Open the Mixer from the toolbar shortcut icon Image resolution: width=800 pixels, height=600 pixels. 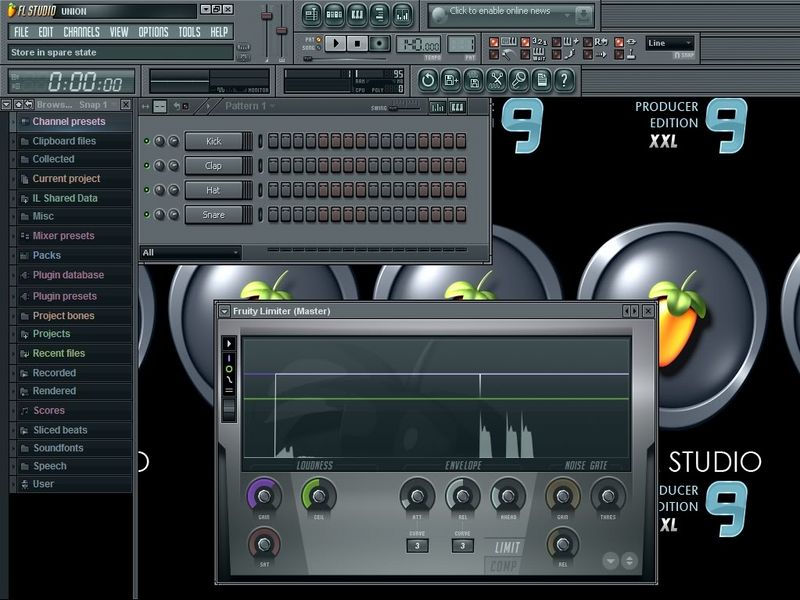pyautogui.click(x=403, y=15)
